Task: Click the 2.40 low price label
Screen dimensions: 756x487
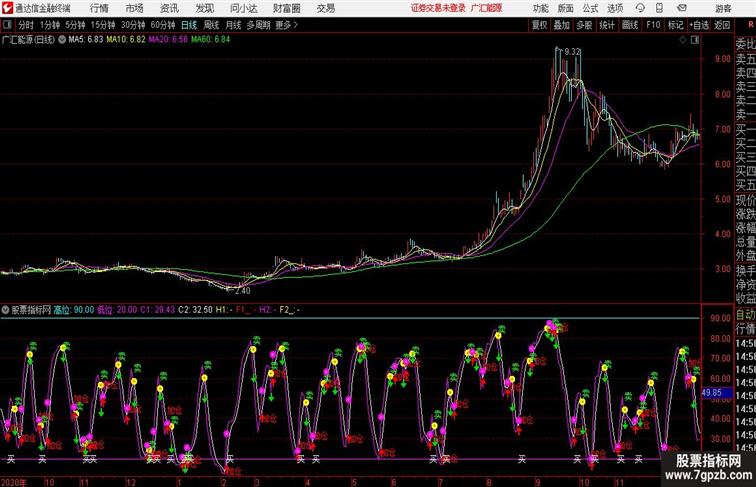Action: (243, 291)
